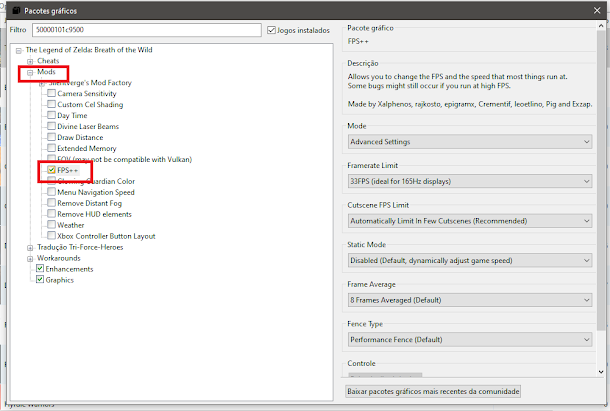
Task: Enable the Remove HUD elements checkbox
Action: pos(51,214)
